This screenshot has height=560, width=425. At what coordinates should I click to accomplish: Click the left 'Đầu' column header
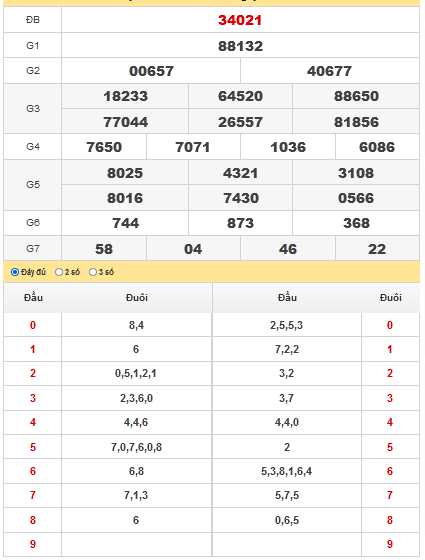(x=33, y=298)
